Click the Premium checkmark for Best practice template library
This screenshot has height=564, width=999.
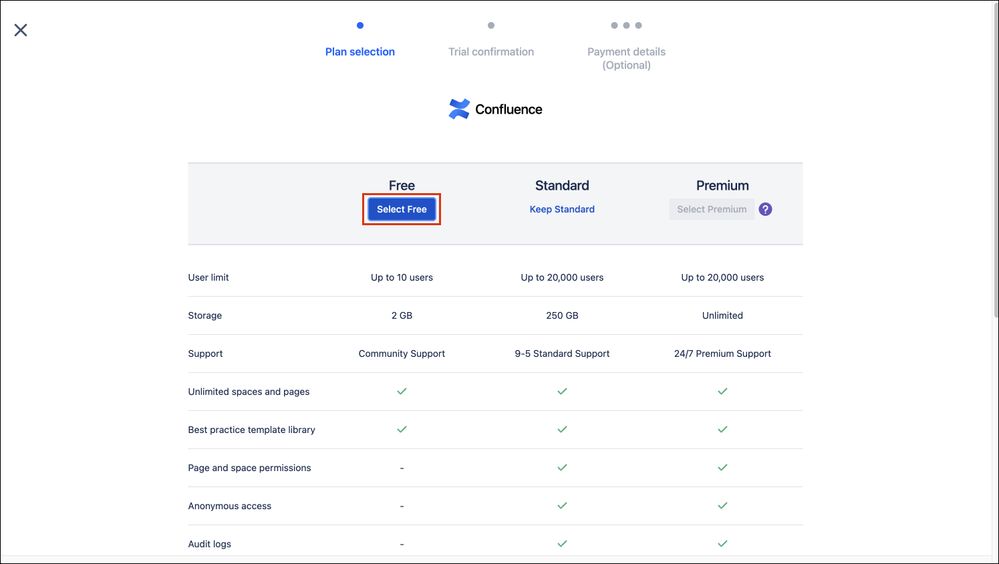click(x=722, y=430)
